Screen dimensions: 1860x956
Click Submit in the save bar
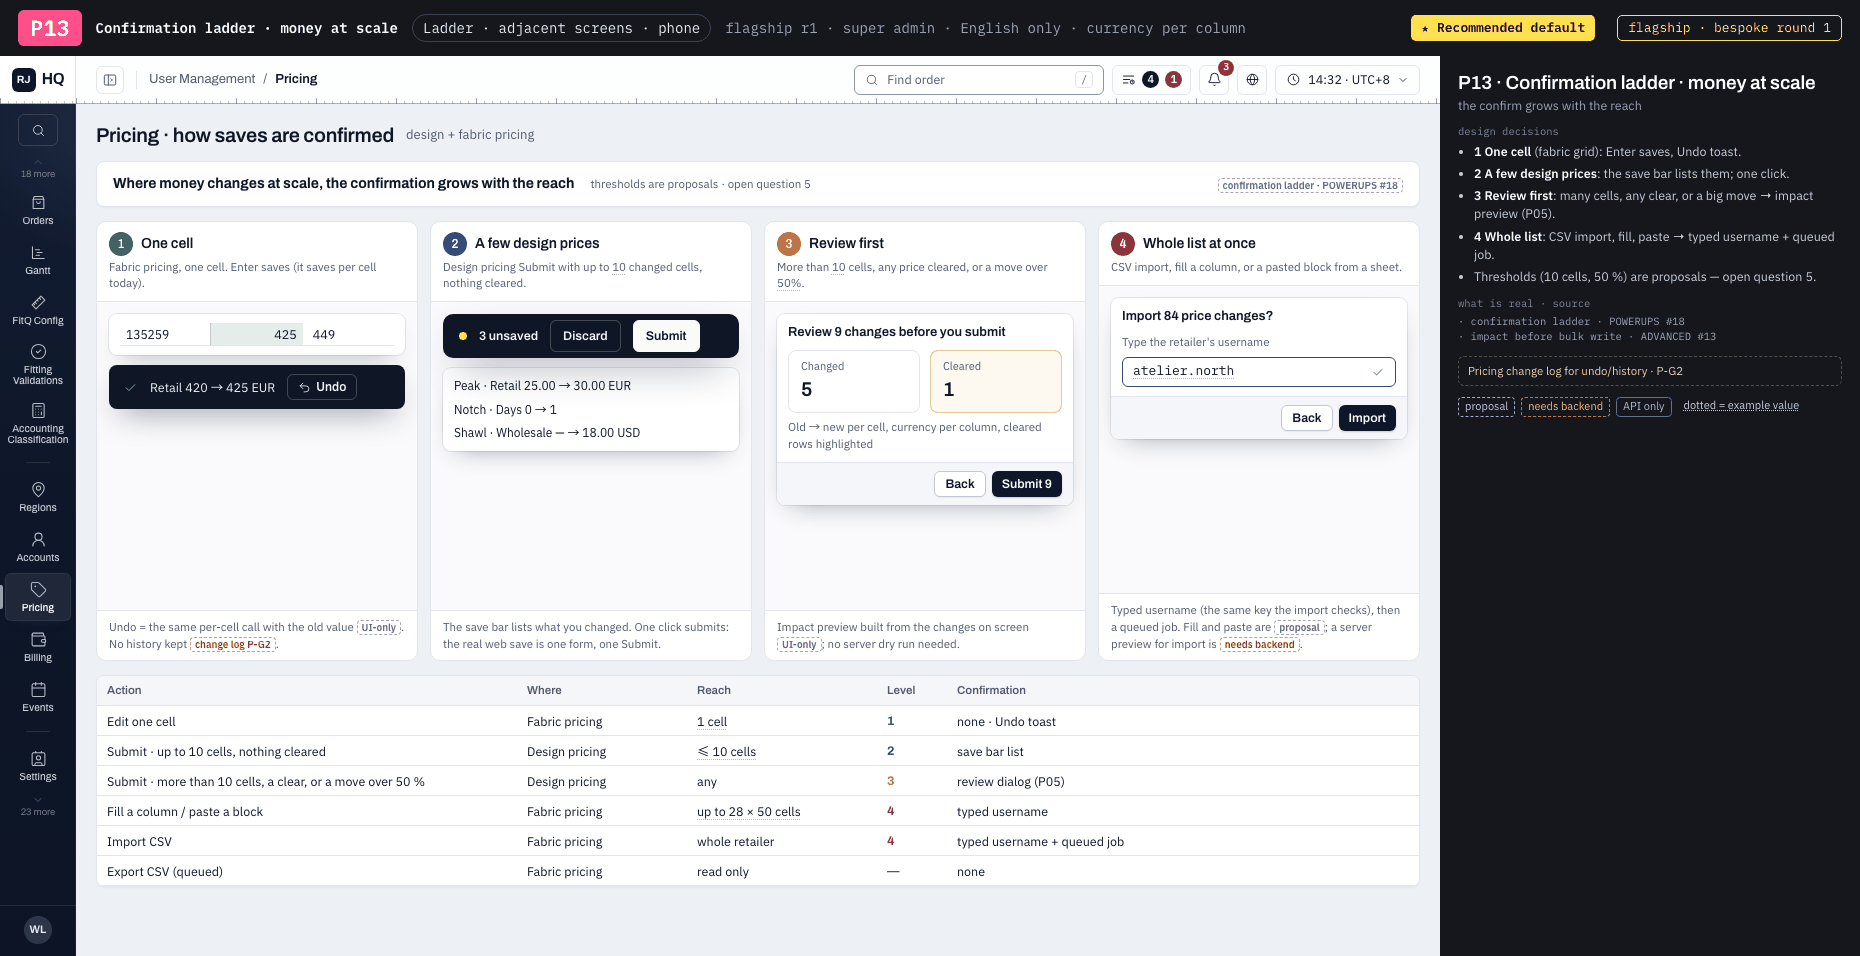point(666,336)
